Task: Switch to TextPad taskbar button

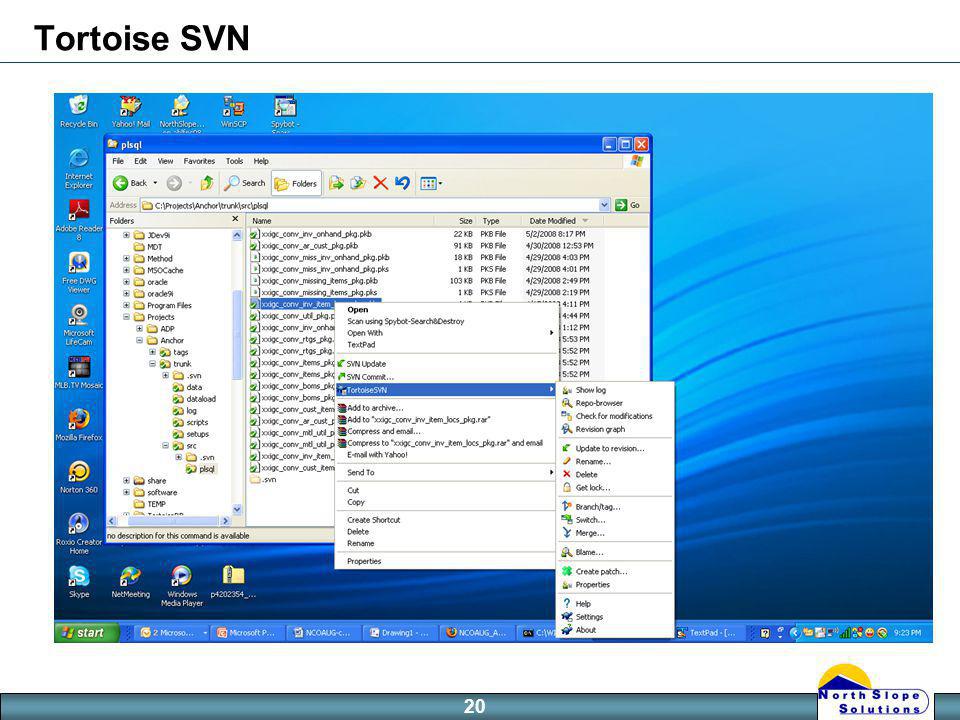Action: 708,632
